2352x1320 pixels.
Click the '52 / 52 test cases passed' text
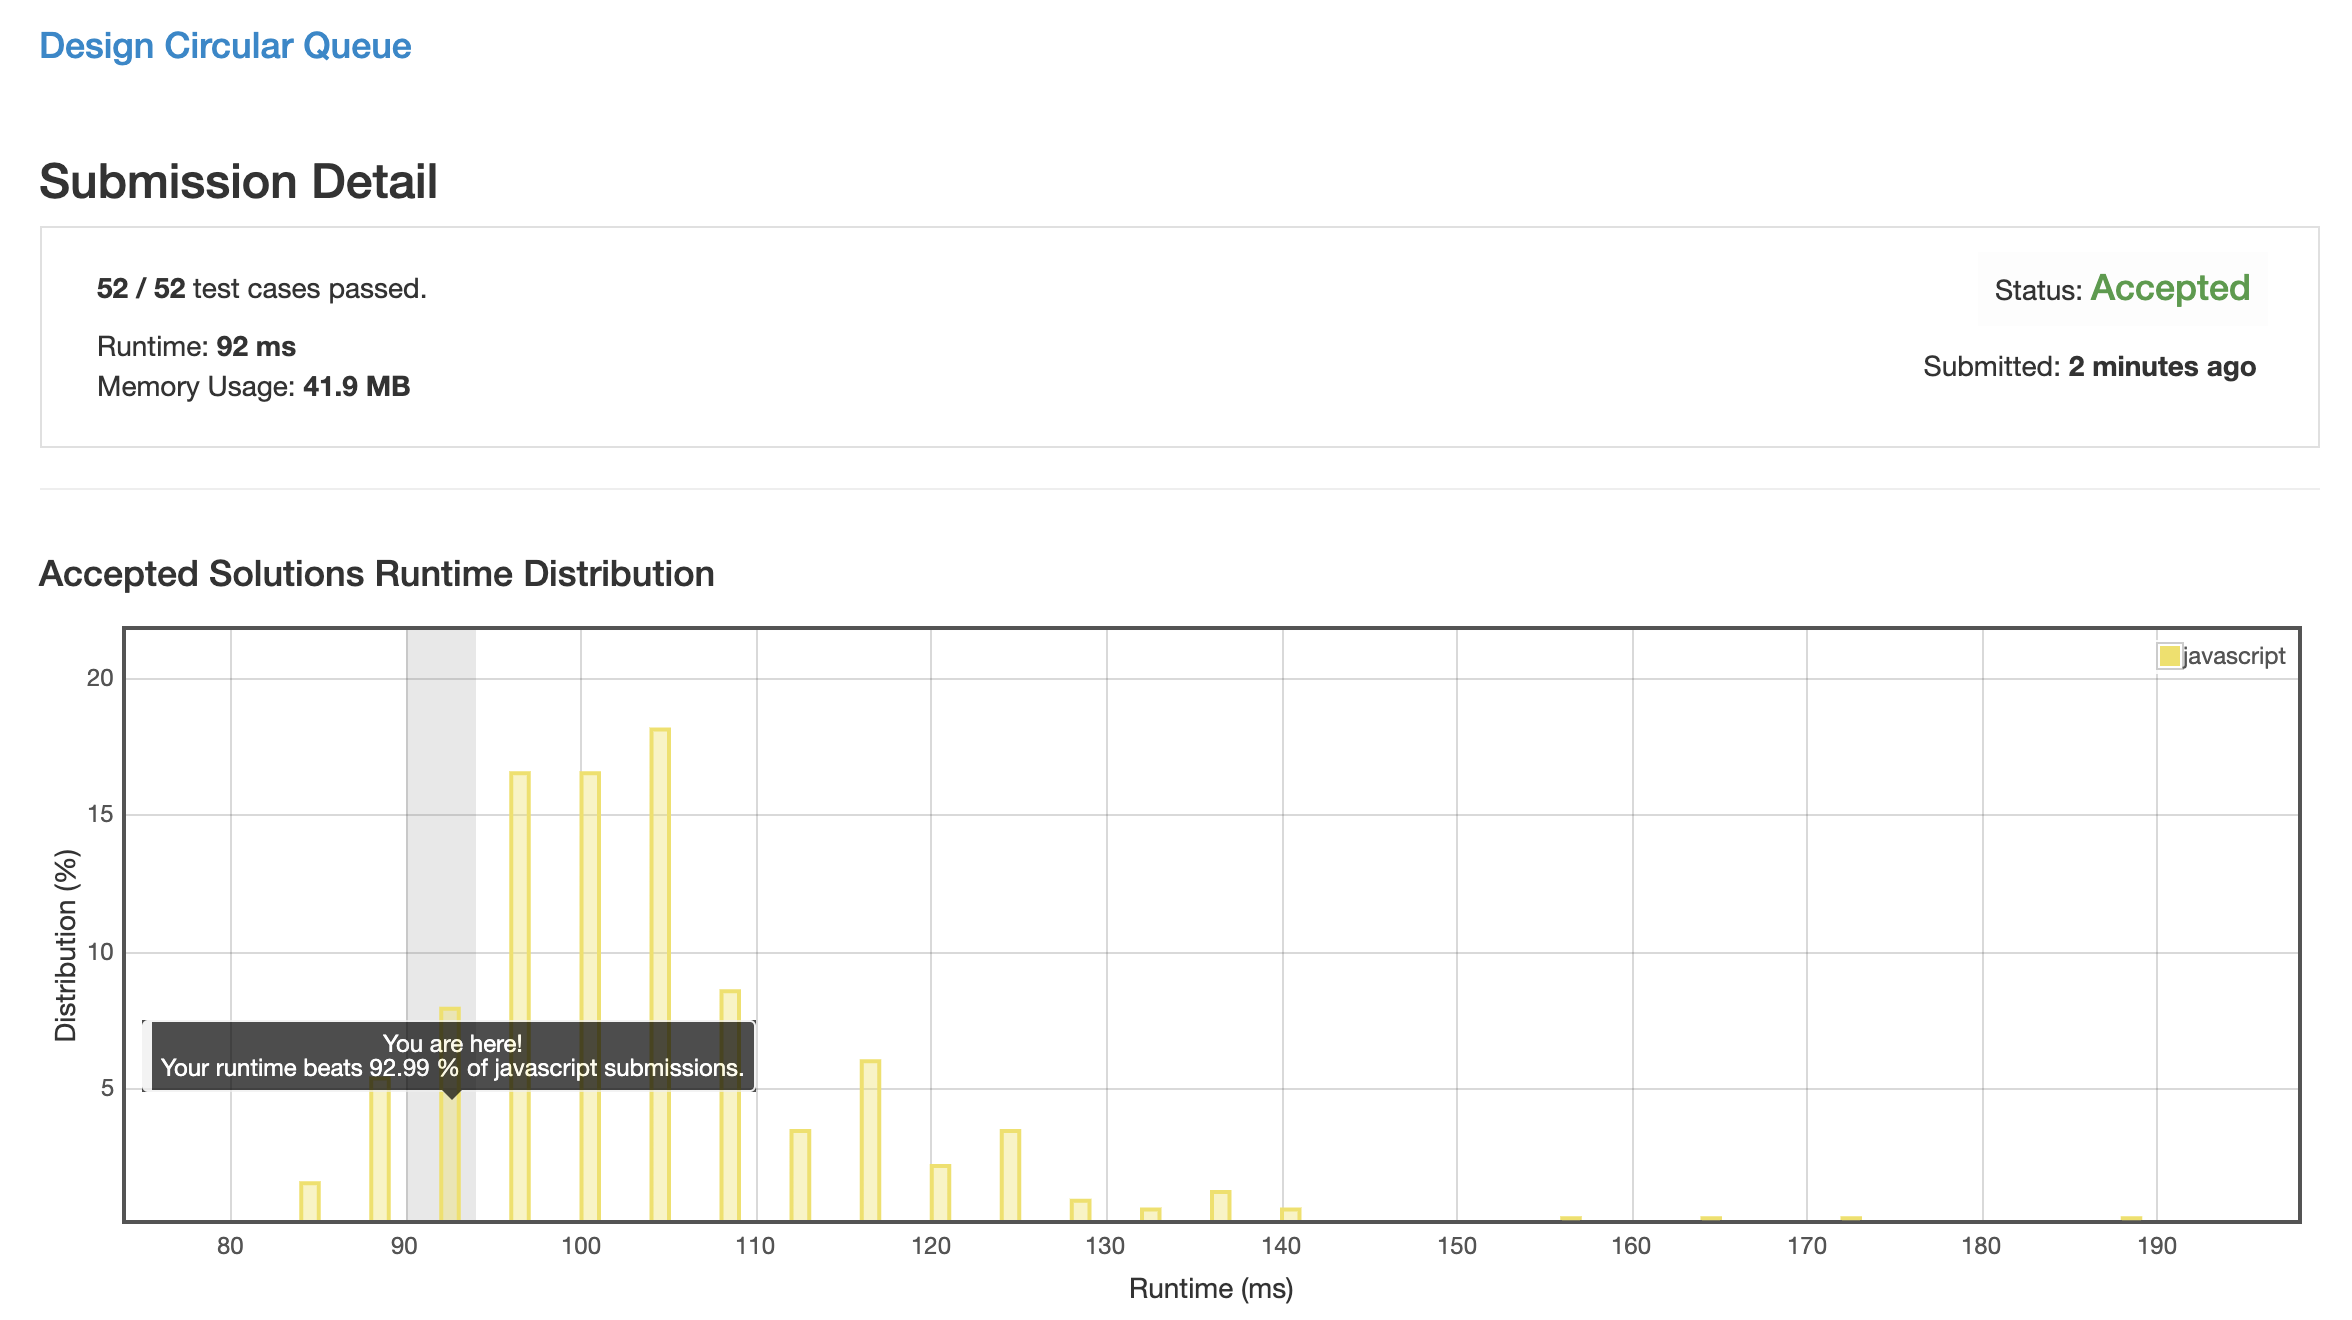[261, 289]
